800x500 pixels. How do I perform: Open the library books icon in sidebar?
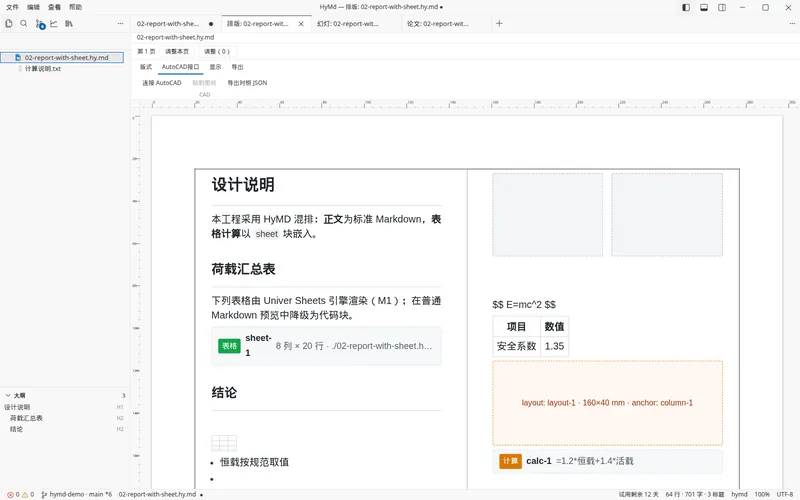[69, 23]
